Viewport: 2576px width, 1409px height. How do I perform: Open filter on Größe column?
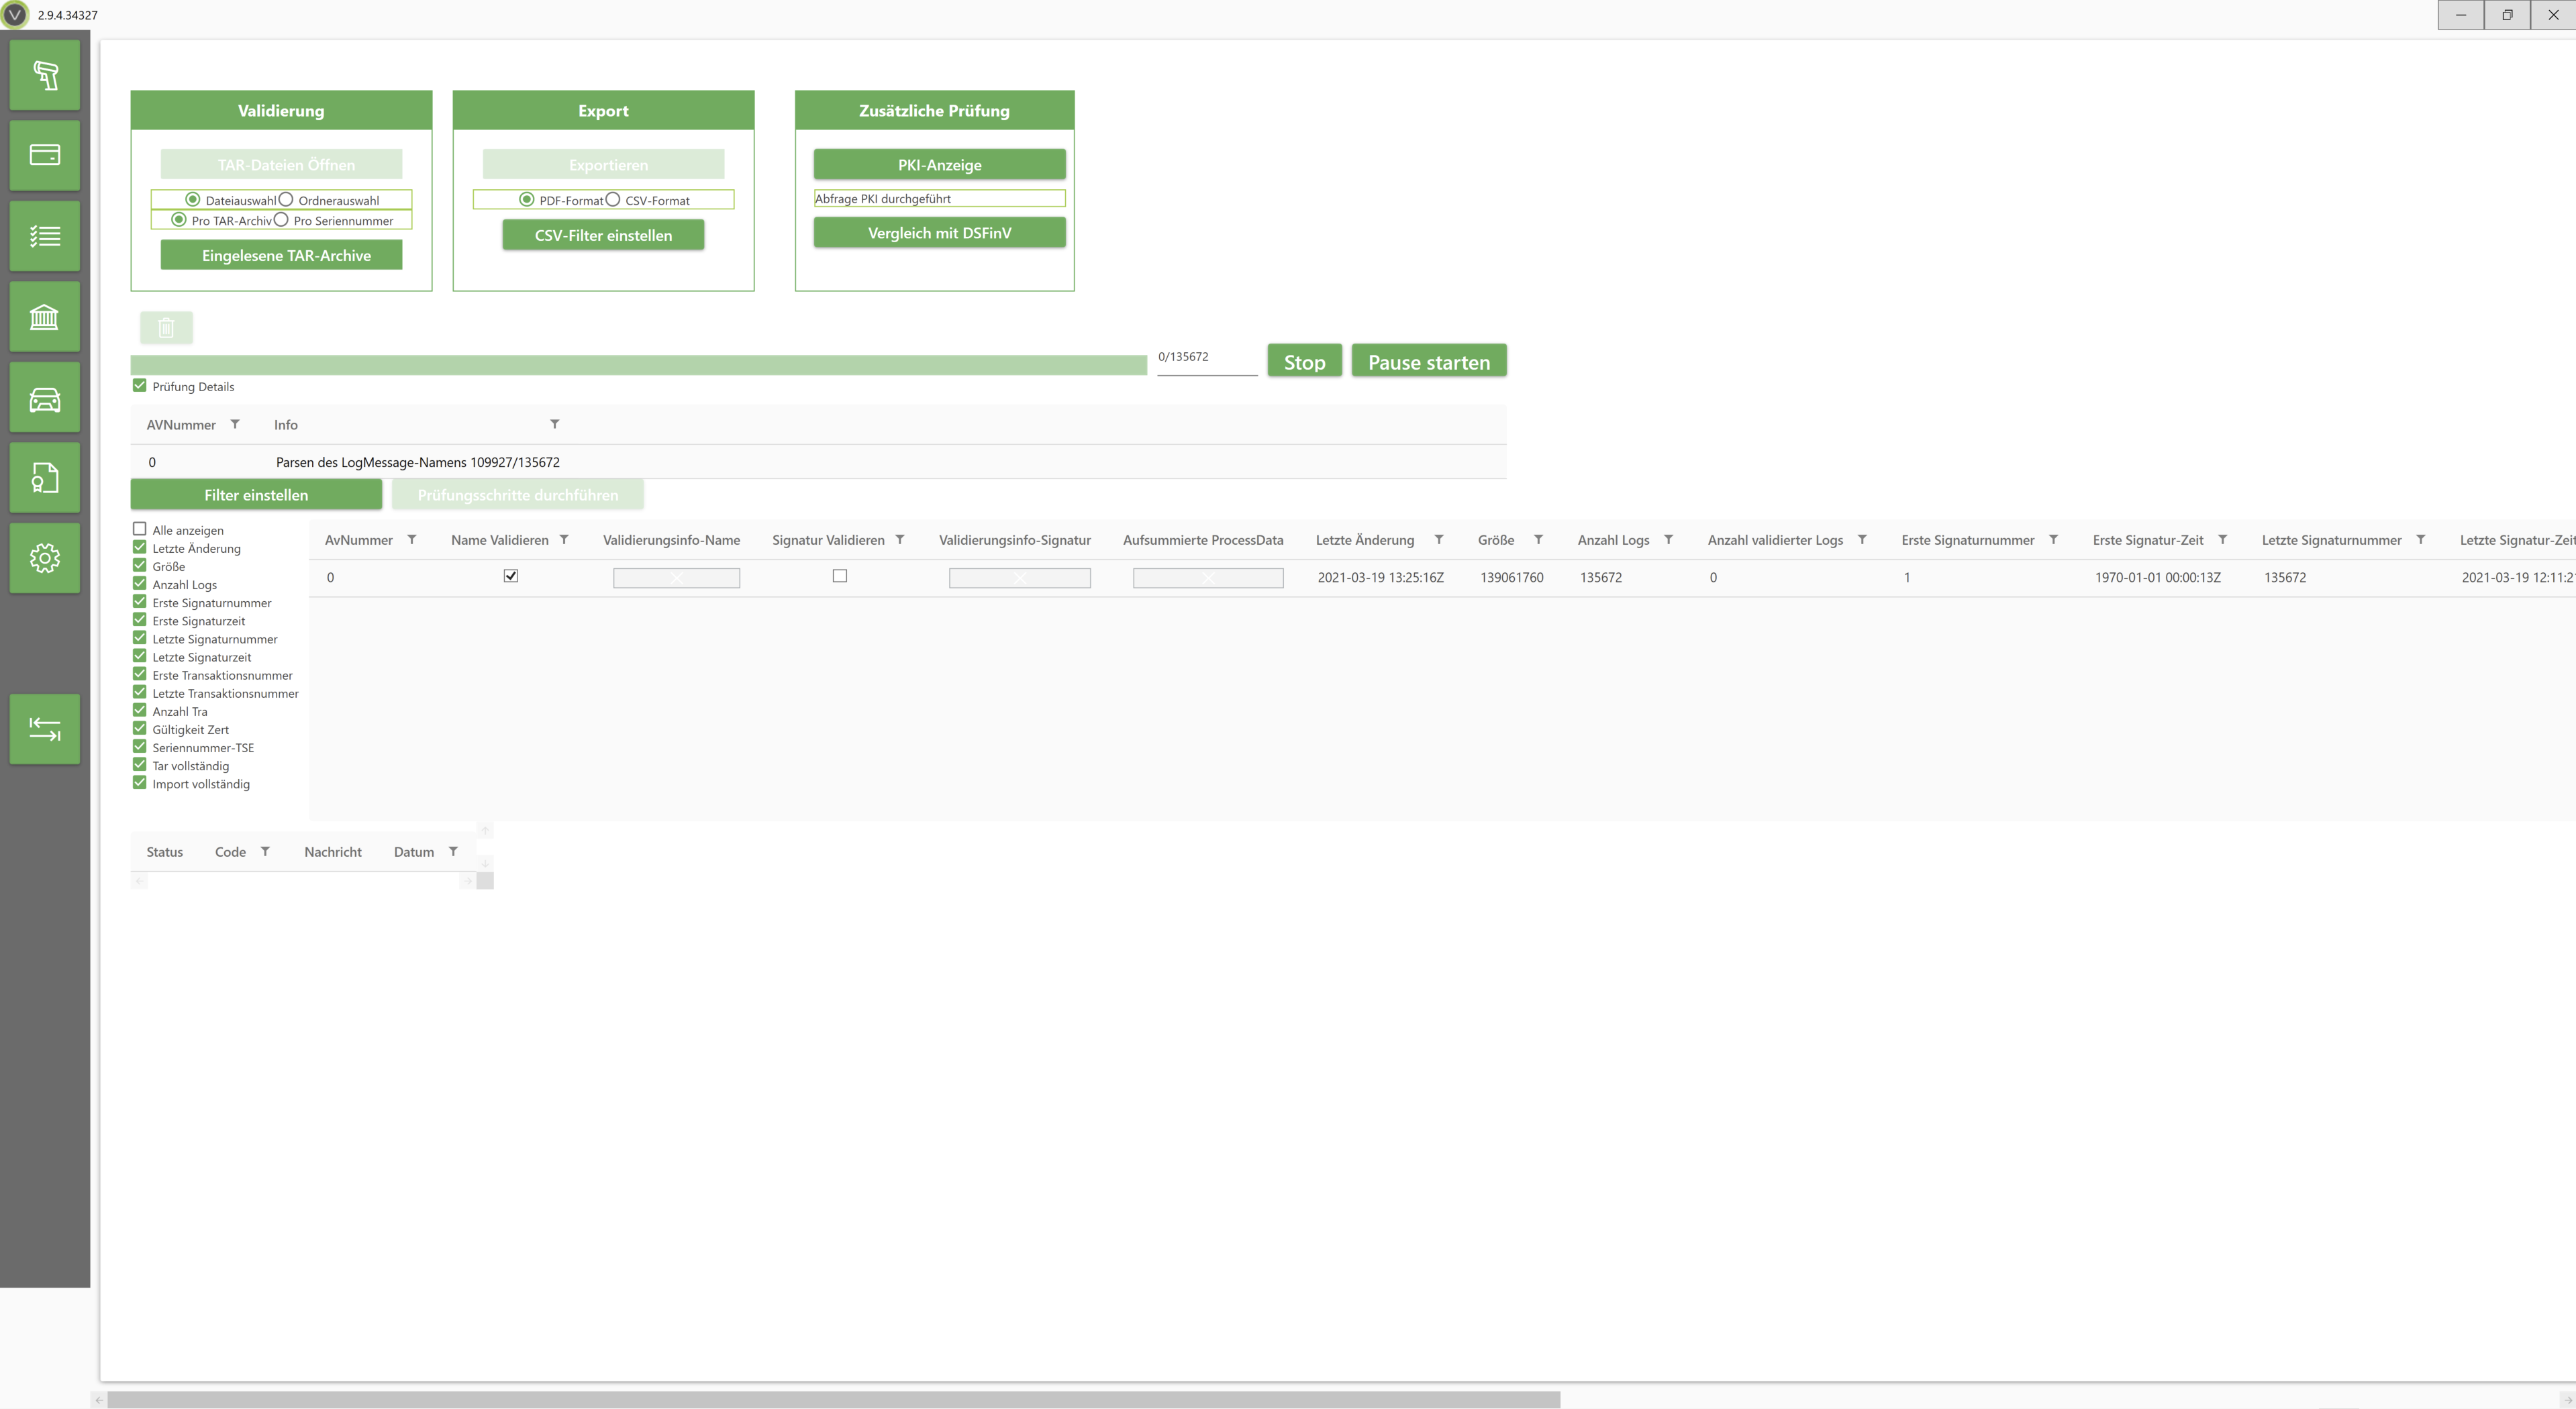pos(1538,540)
